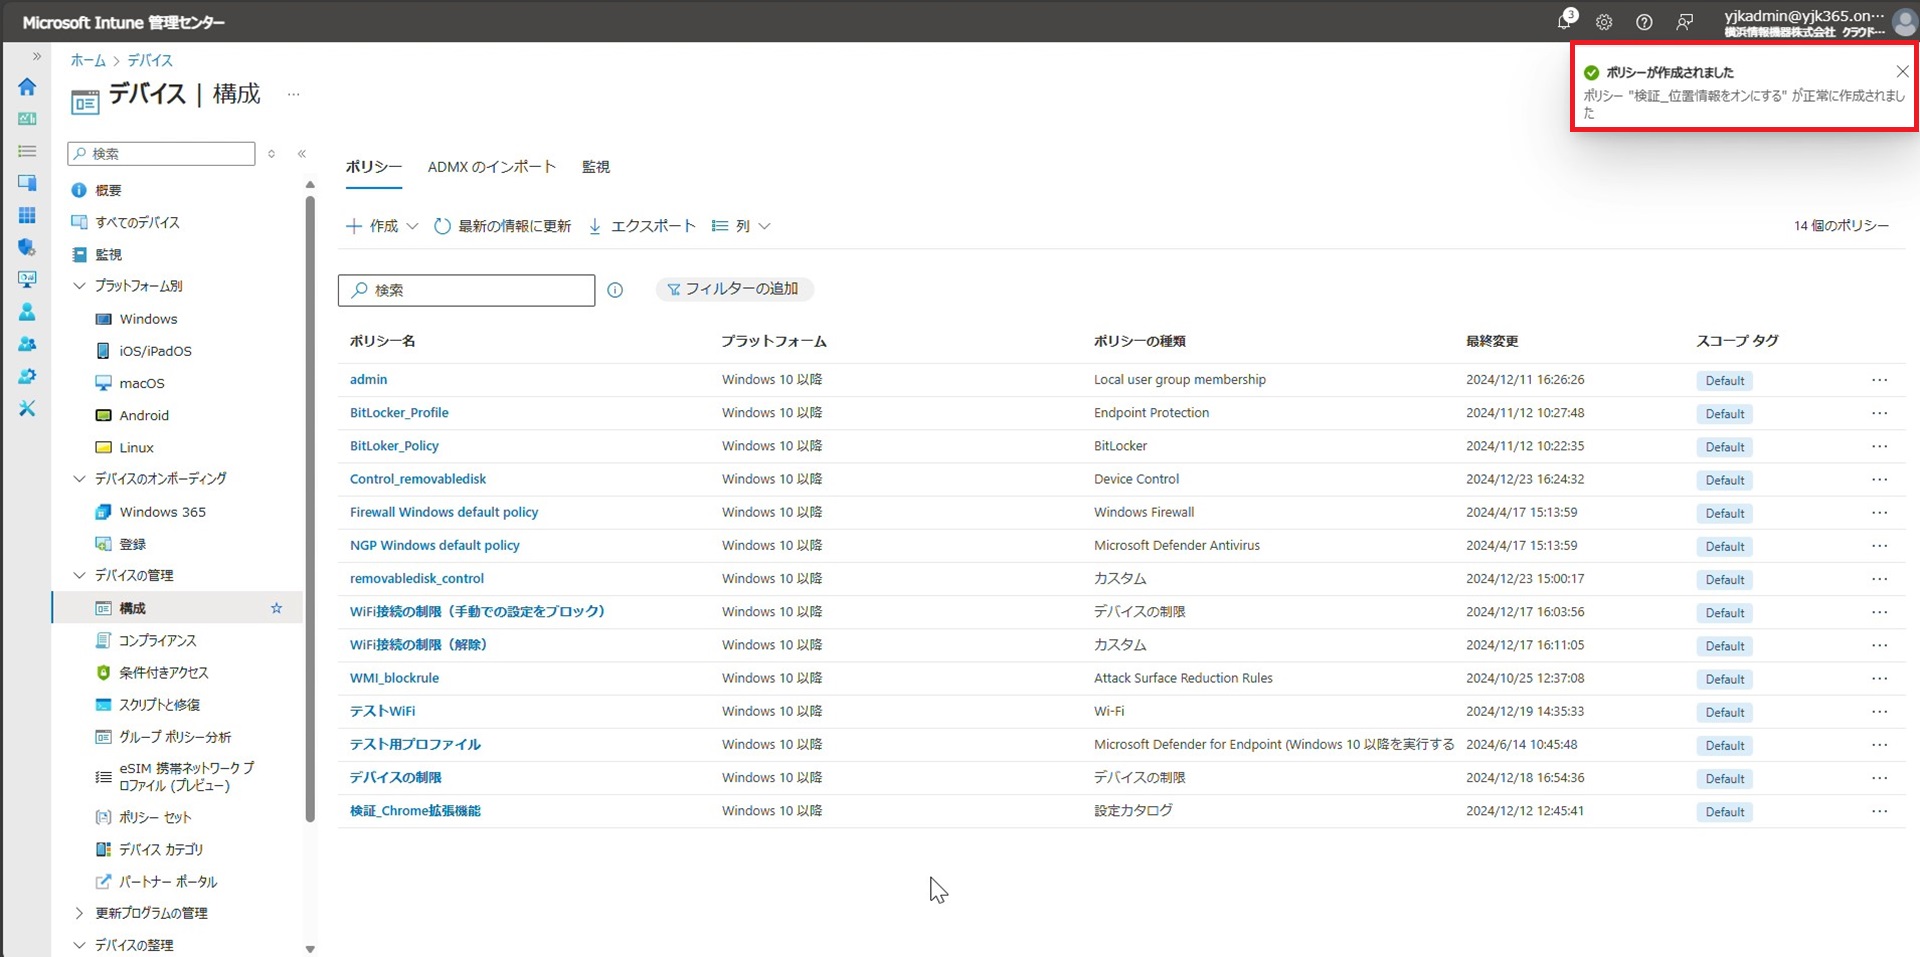Open コンプライアンス in sidebar
1920x957 pixels.
157,640
